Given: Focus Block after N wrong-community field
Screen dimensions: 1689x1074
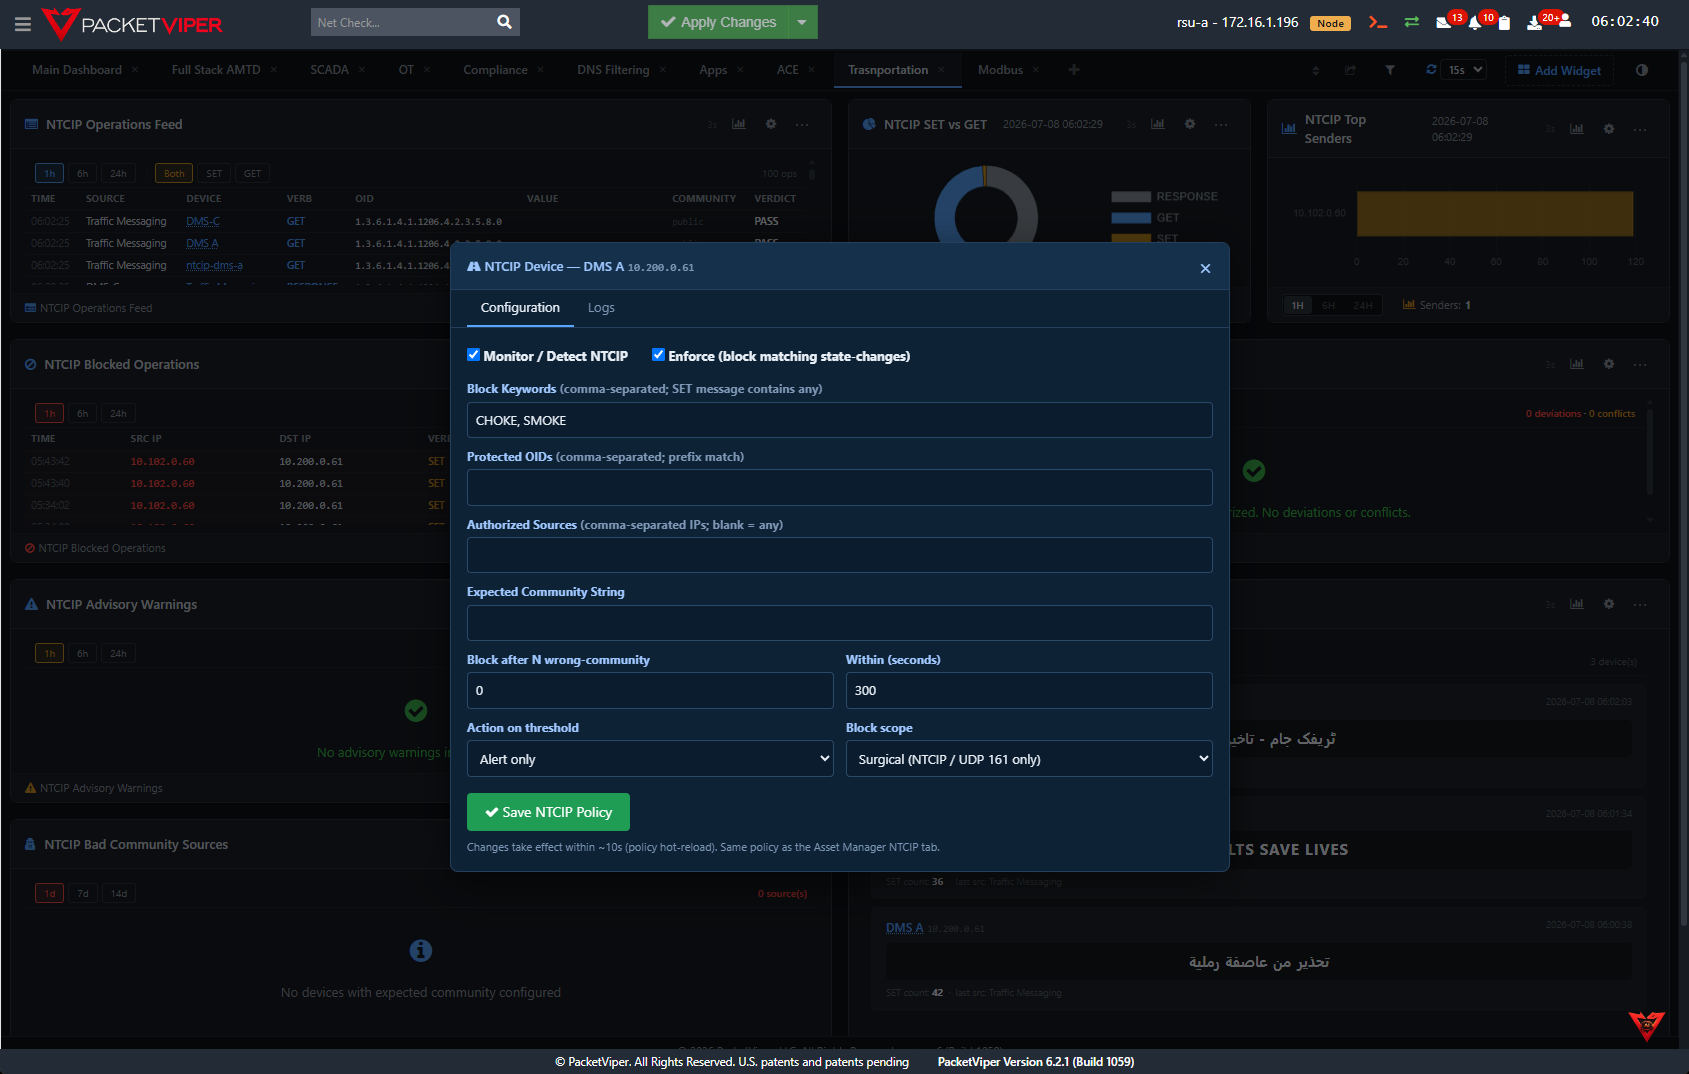Looking at the screenshot, I should pos(650,690).
